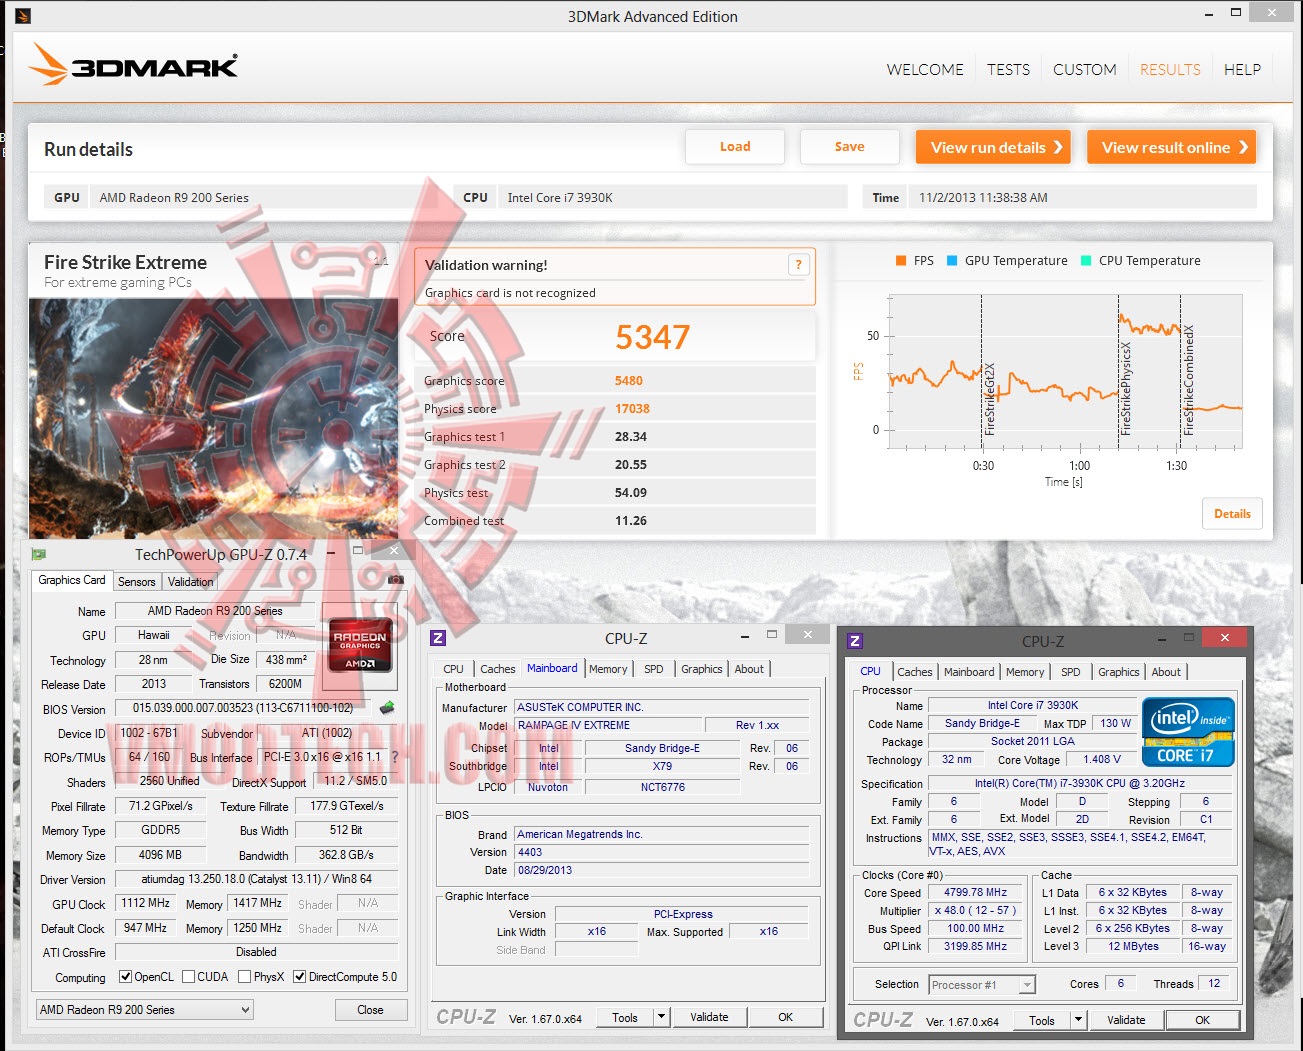Click the run time 11/2/2013 11:38:38 AM
This screenshot has width=1303, height=1051.
983,198
